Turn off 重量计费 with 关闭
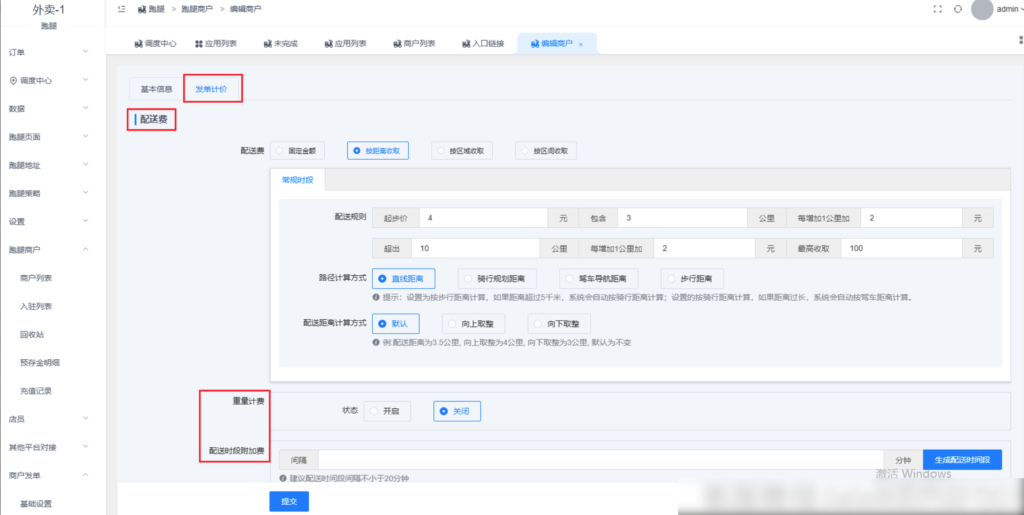Image resolution: width=1024 pixels, height=515 pixels. pyautogui.click(x=457, y=411)
